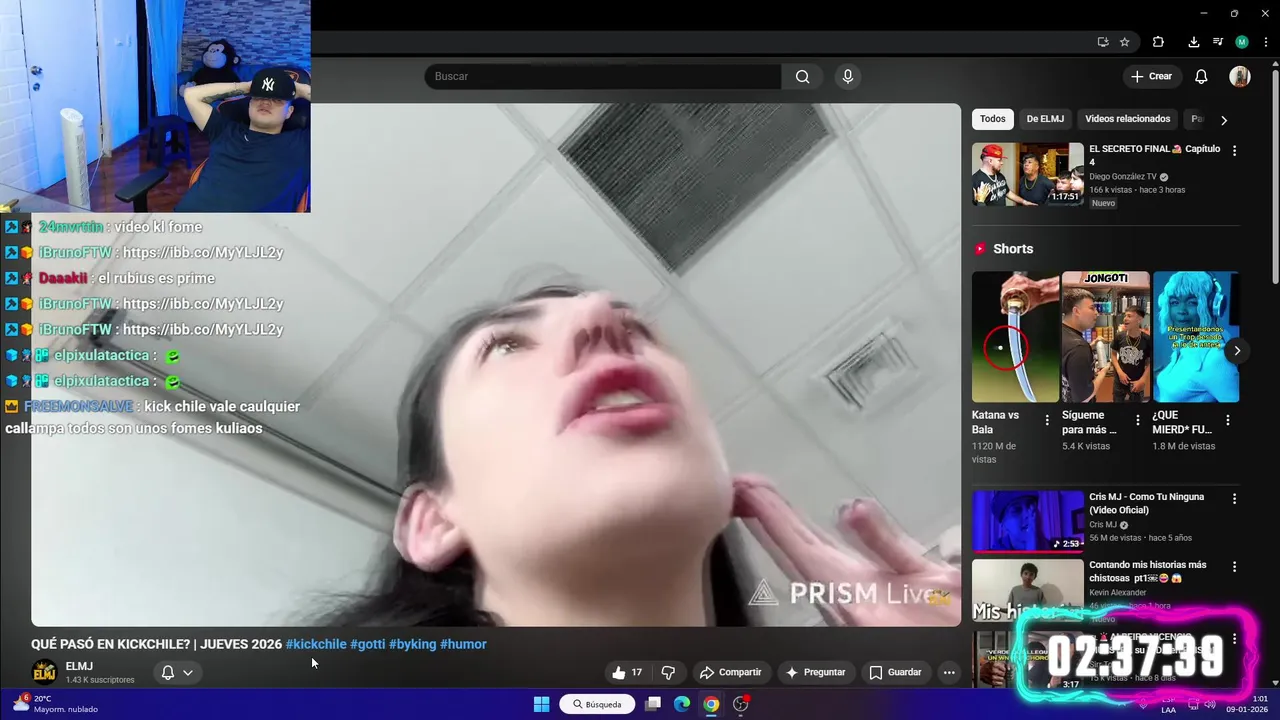The height and width of the screenshot is (720, 1280).
Task: Click the Preguntar button
Action: [816, 673]
